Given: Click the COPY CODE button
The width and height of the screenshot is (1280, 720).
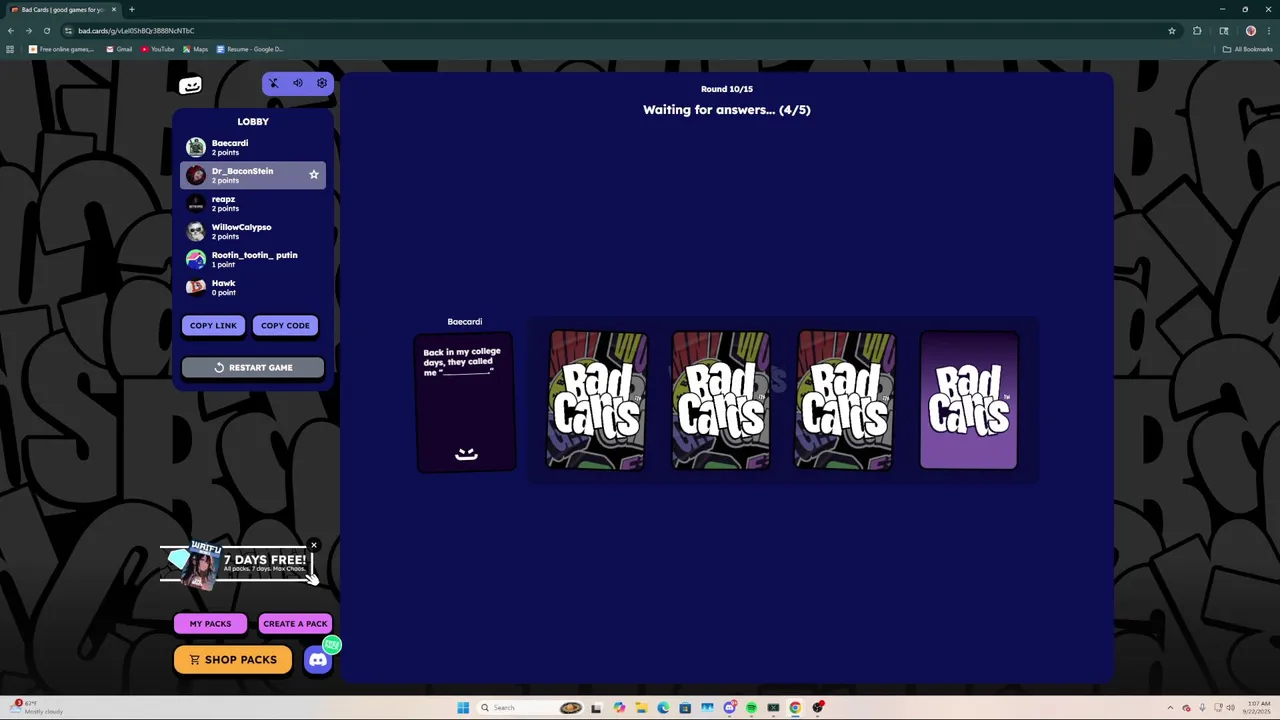Looking at the screenshot, I should point(285,325).
